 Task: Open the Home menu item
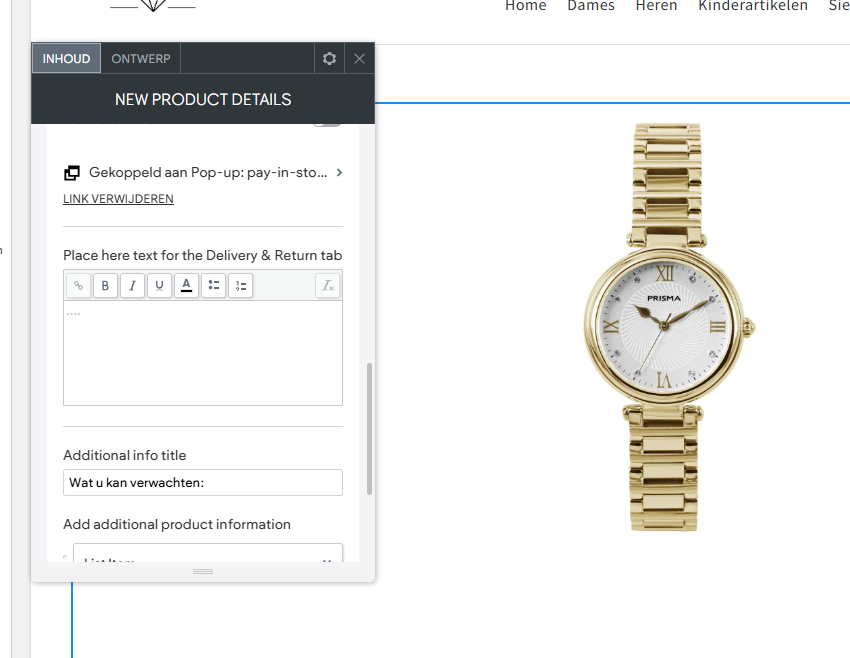coord(525,6)
